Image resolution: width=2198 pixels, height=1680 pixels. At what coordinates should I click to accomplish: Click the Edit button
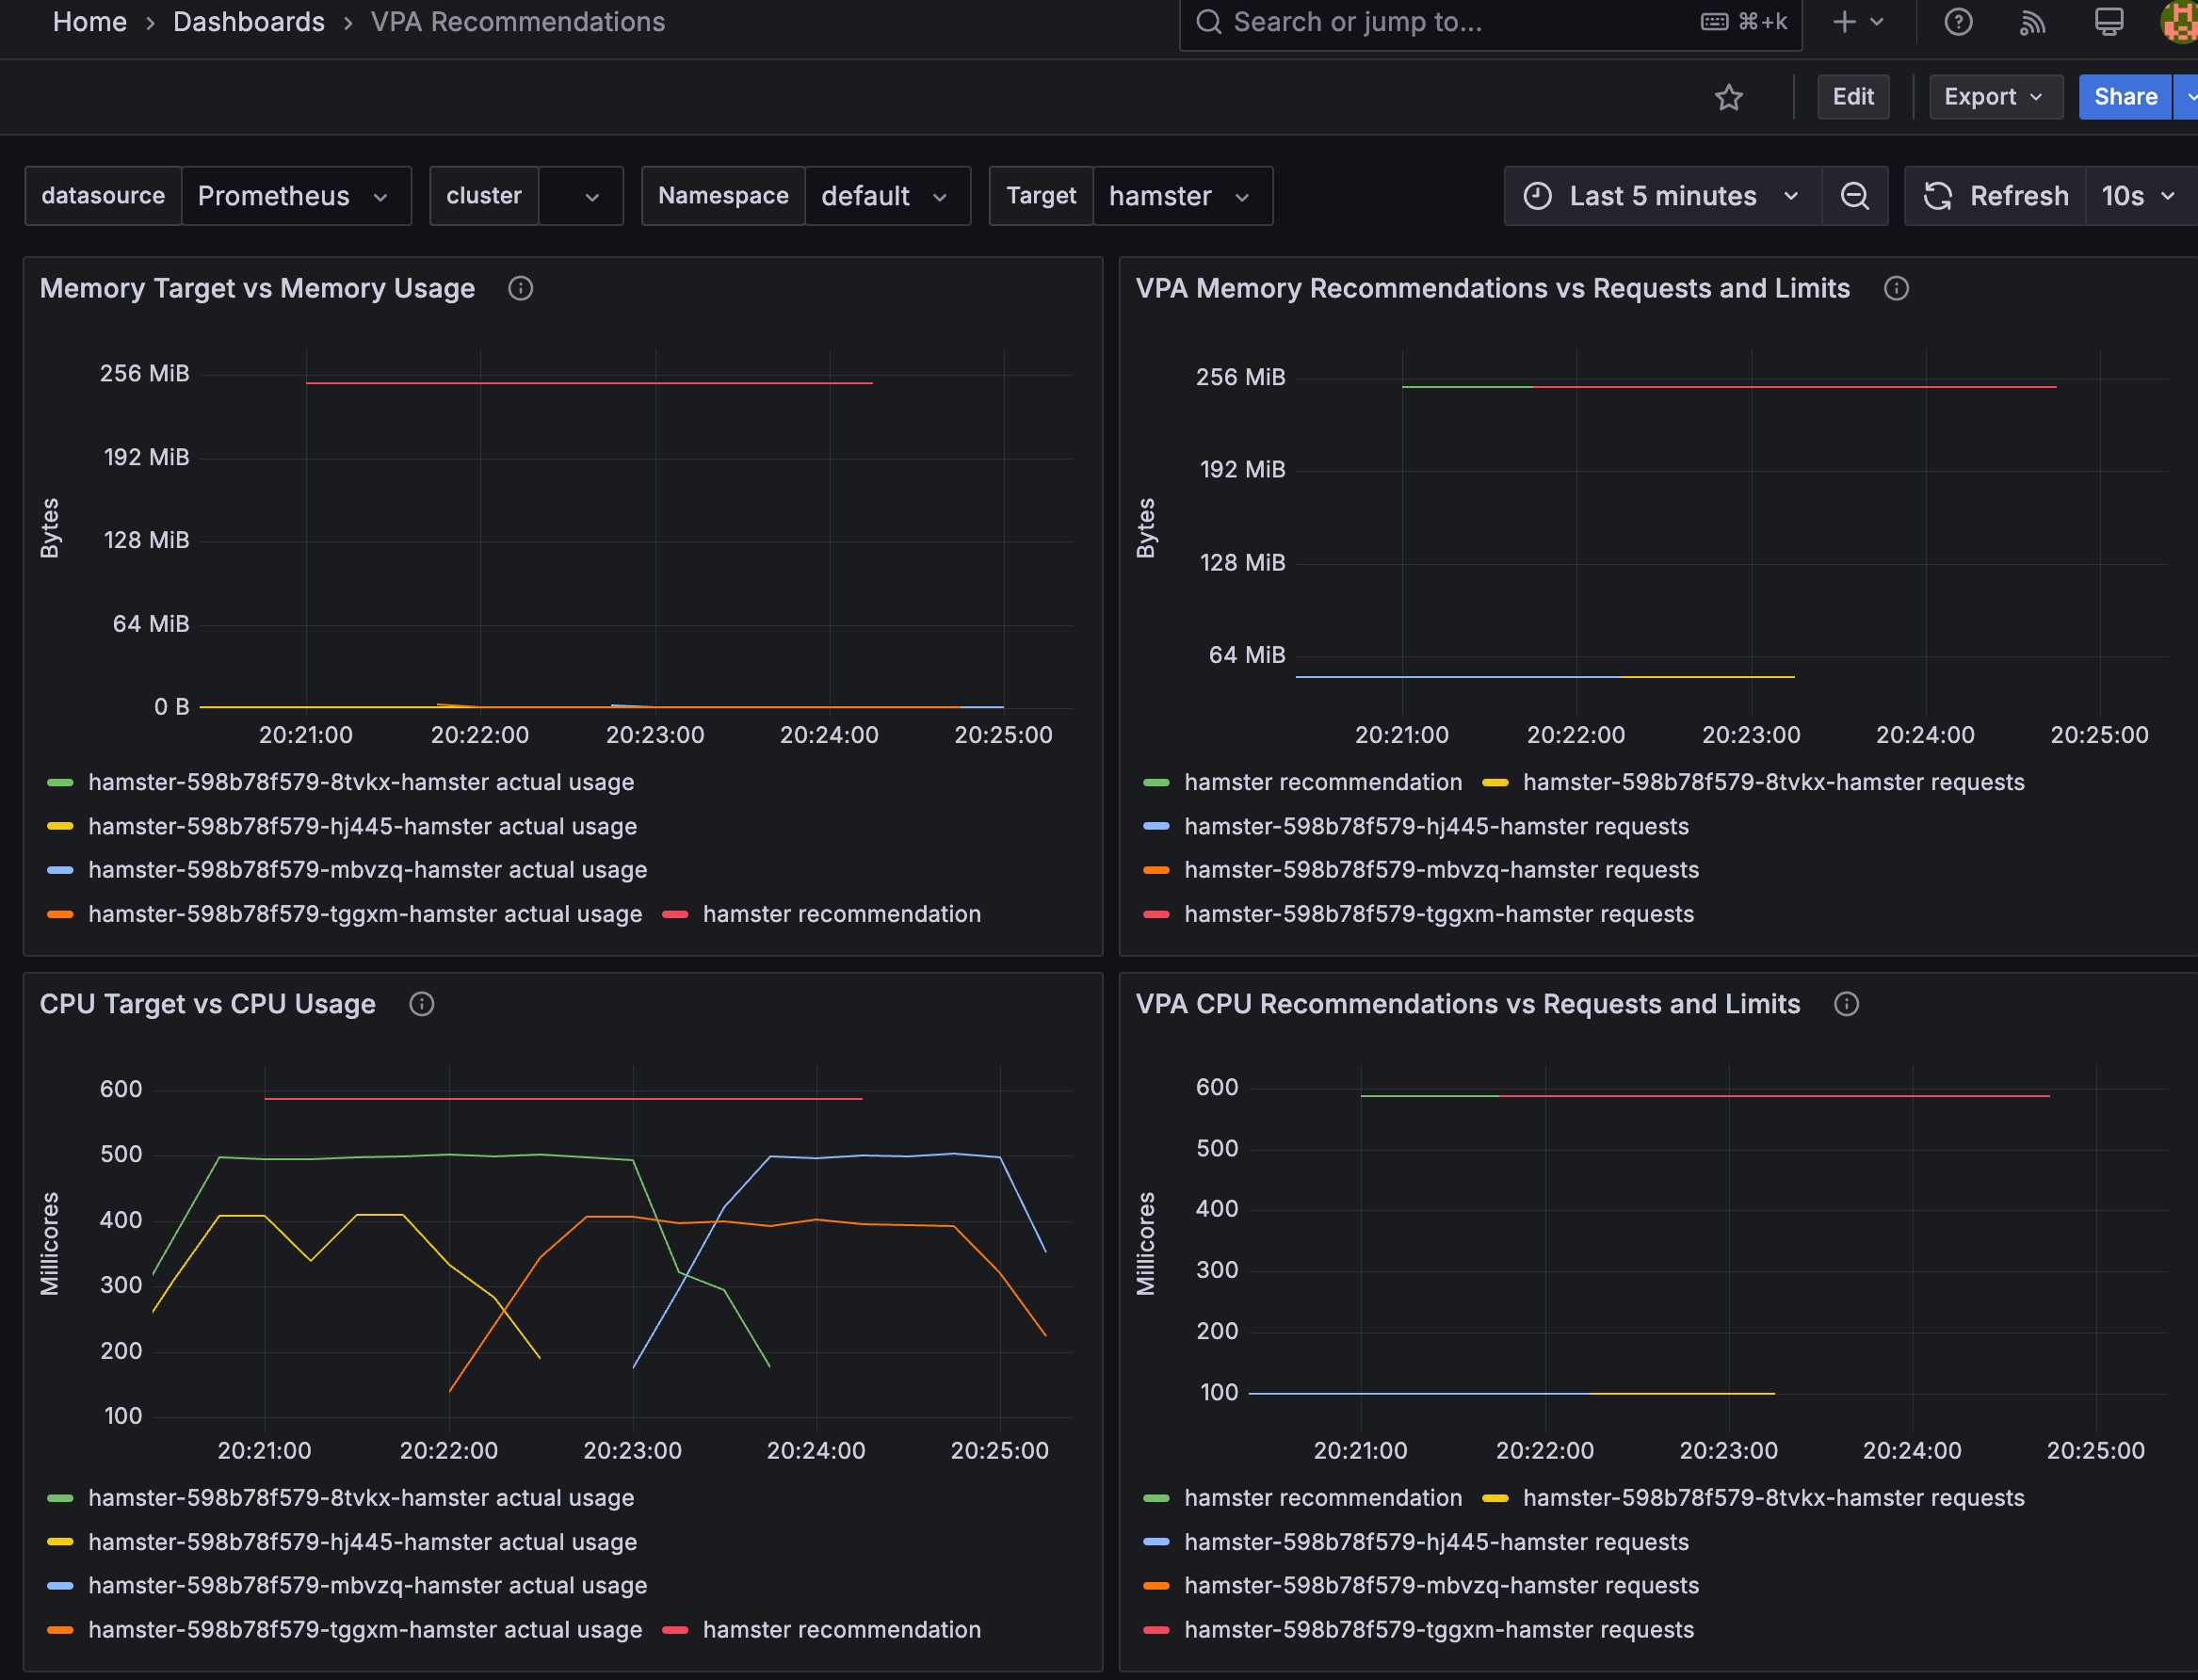(x=1852, y=97)
